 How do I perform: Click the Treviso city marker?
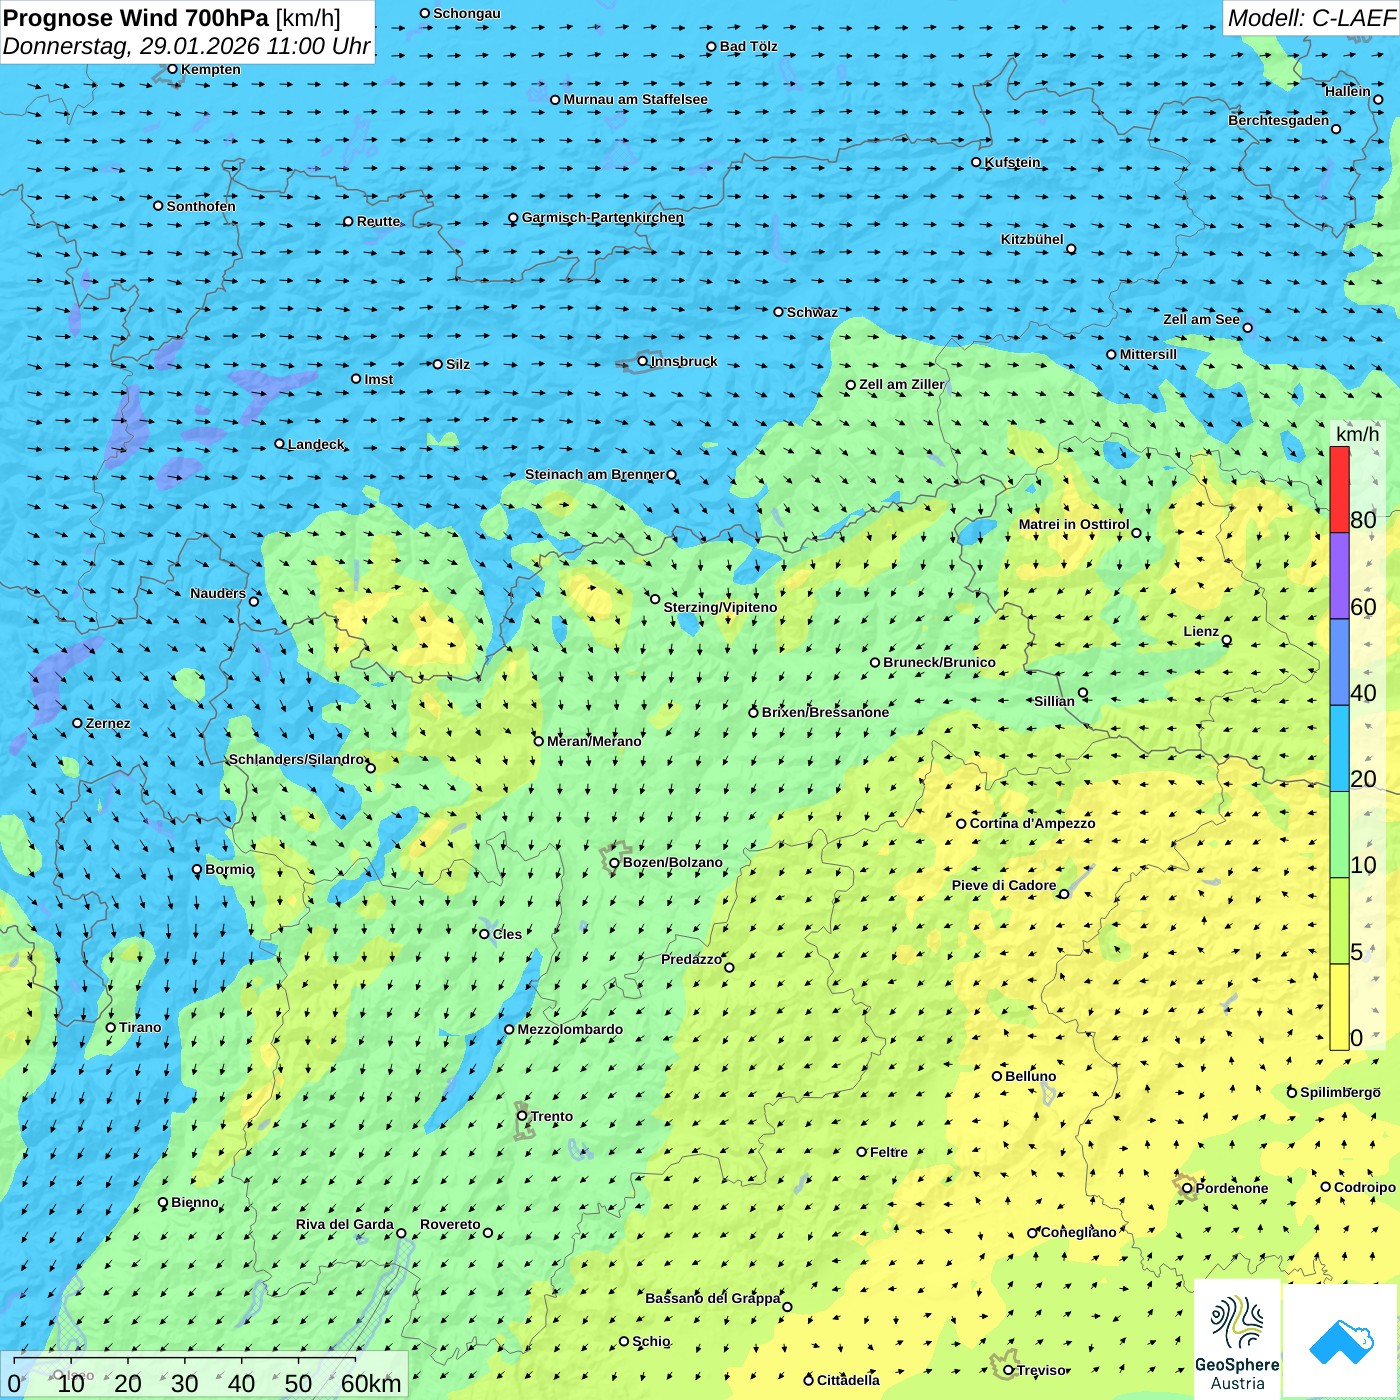point(1009,1370)
